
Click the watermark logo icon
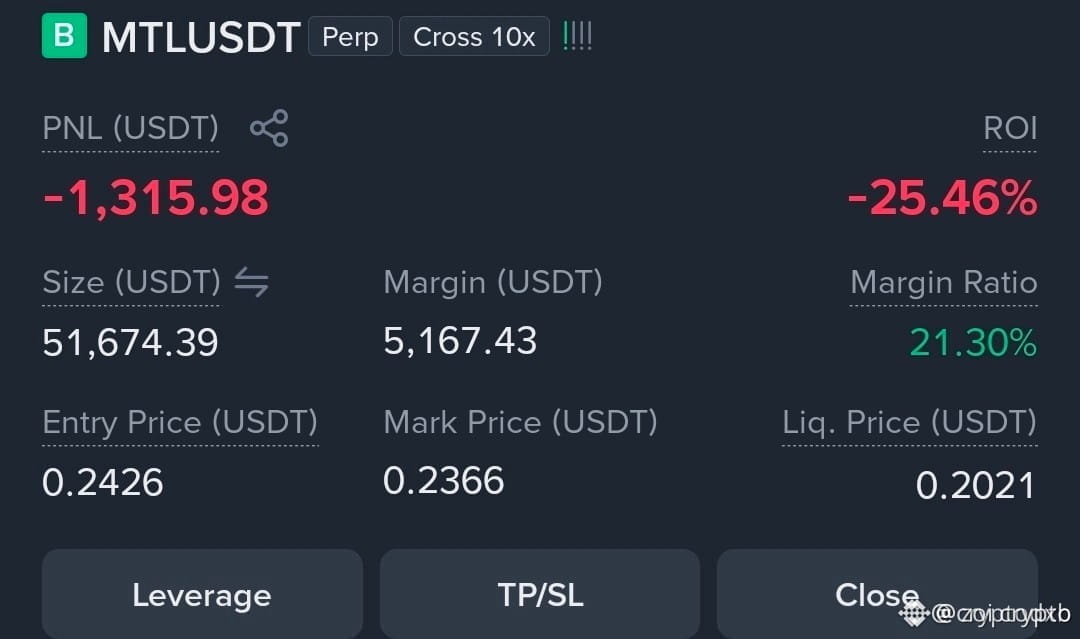914,612
